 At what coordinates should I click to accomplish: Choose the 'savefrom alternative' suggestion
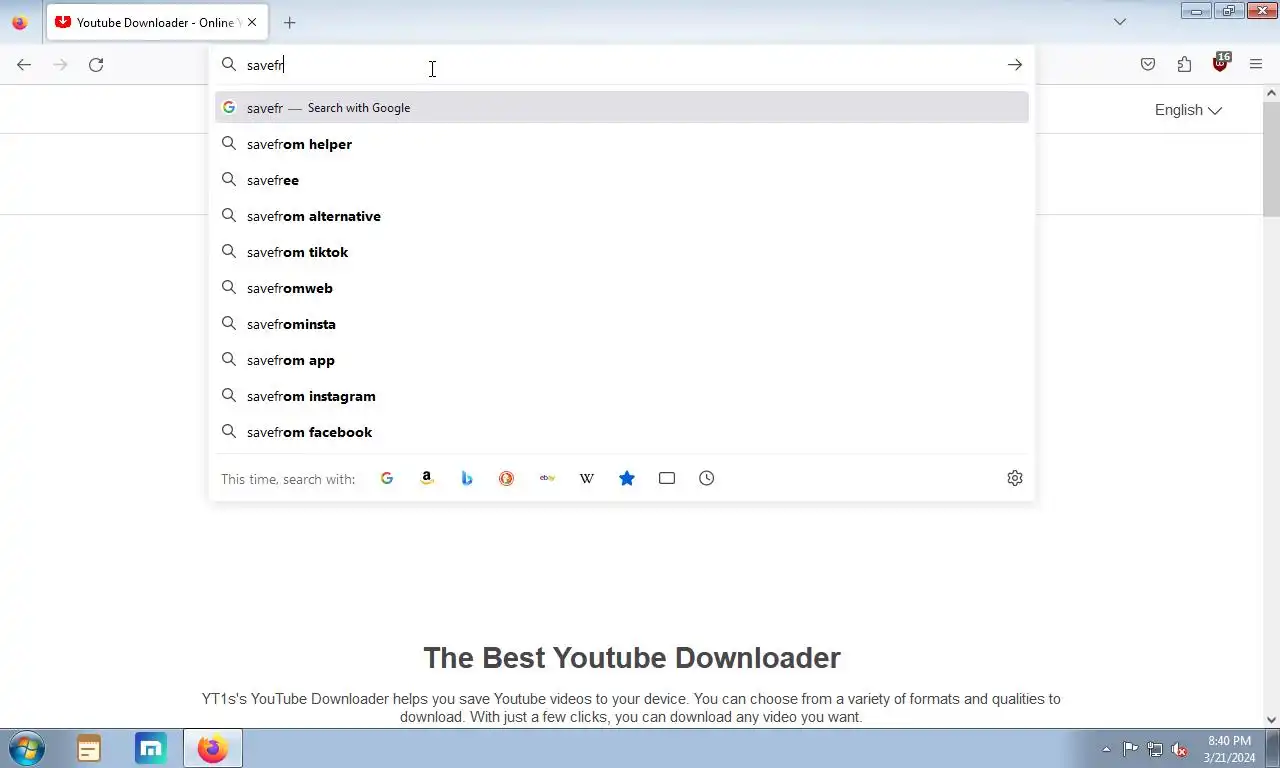(x=622, y=216)
